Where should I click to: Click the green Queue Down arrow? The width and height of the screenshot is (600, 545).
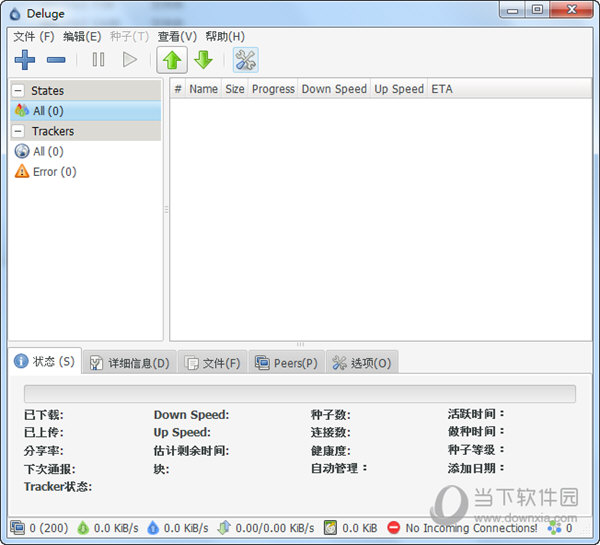(203, 60)
